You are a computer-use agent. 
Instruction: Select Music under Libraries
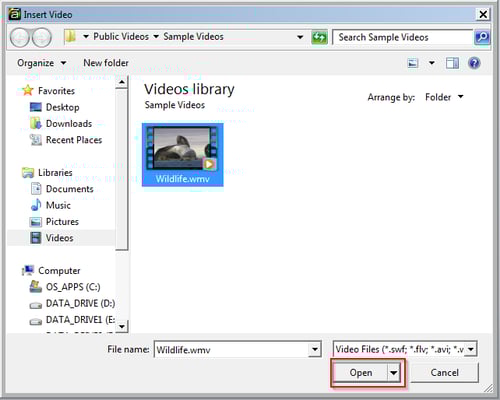pos(58,205)
